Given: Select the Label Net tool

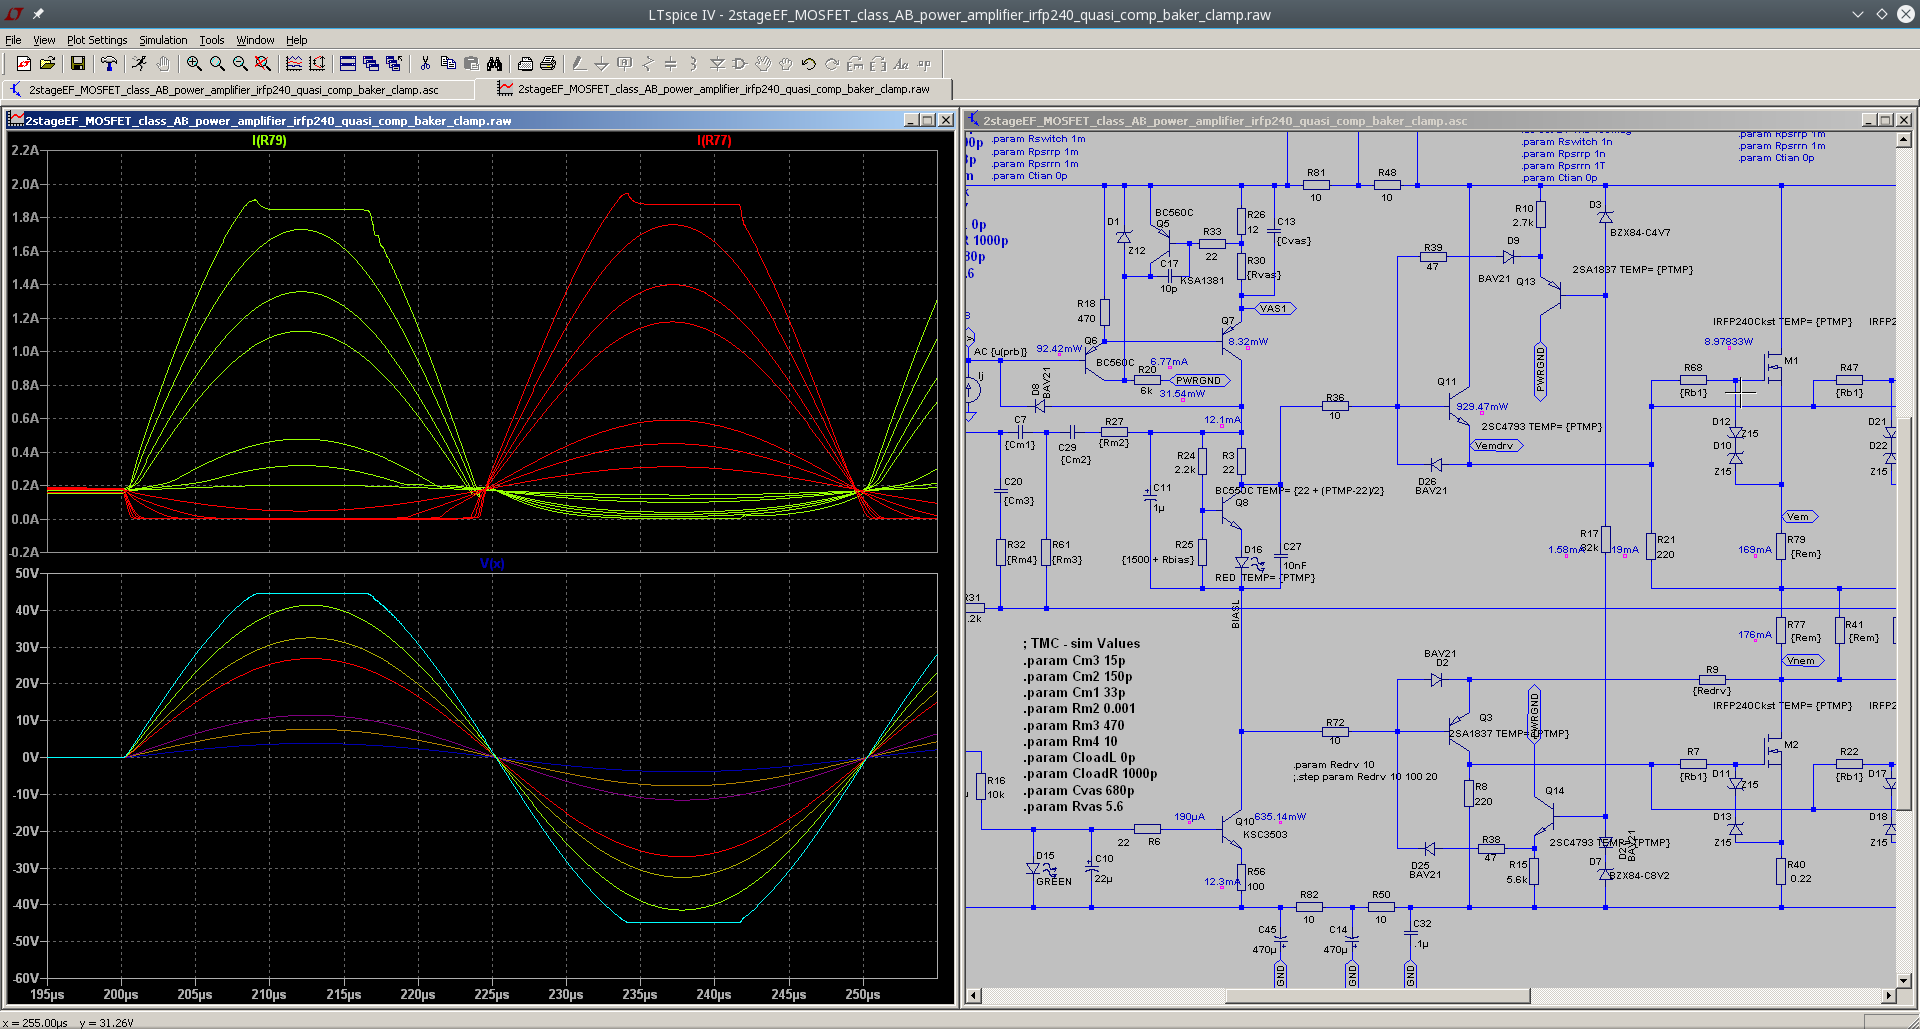Looking at the screenshot, I should coord(625,64).
